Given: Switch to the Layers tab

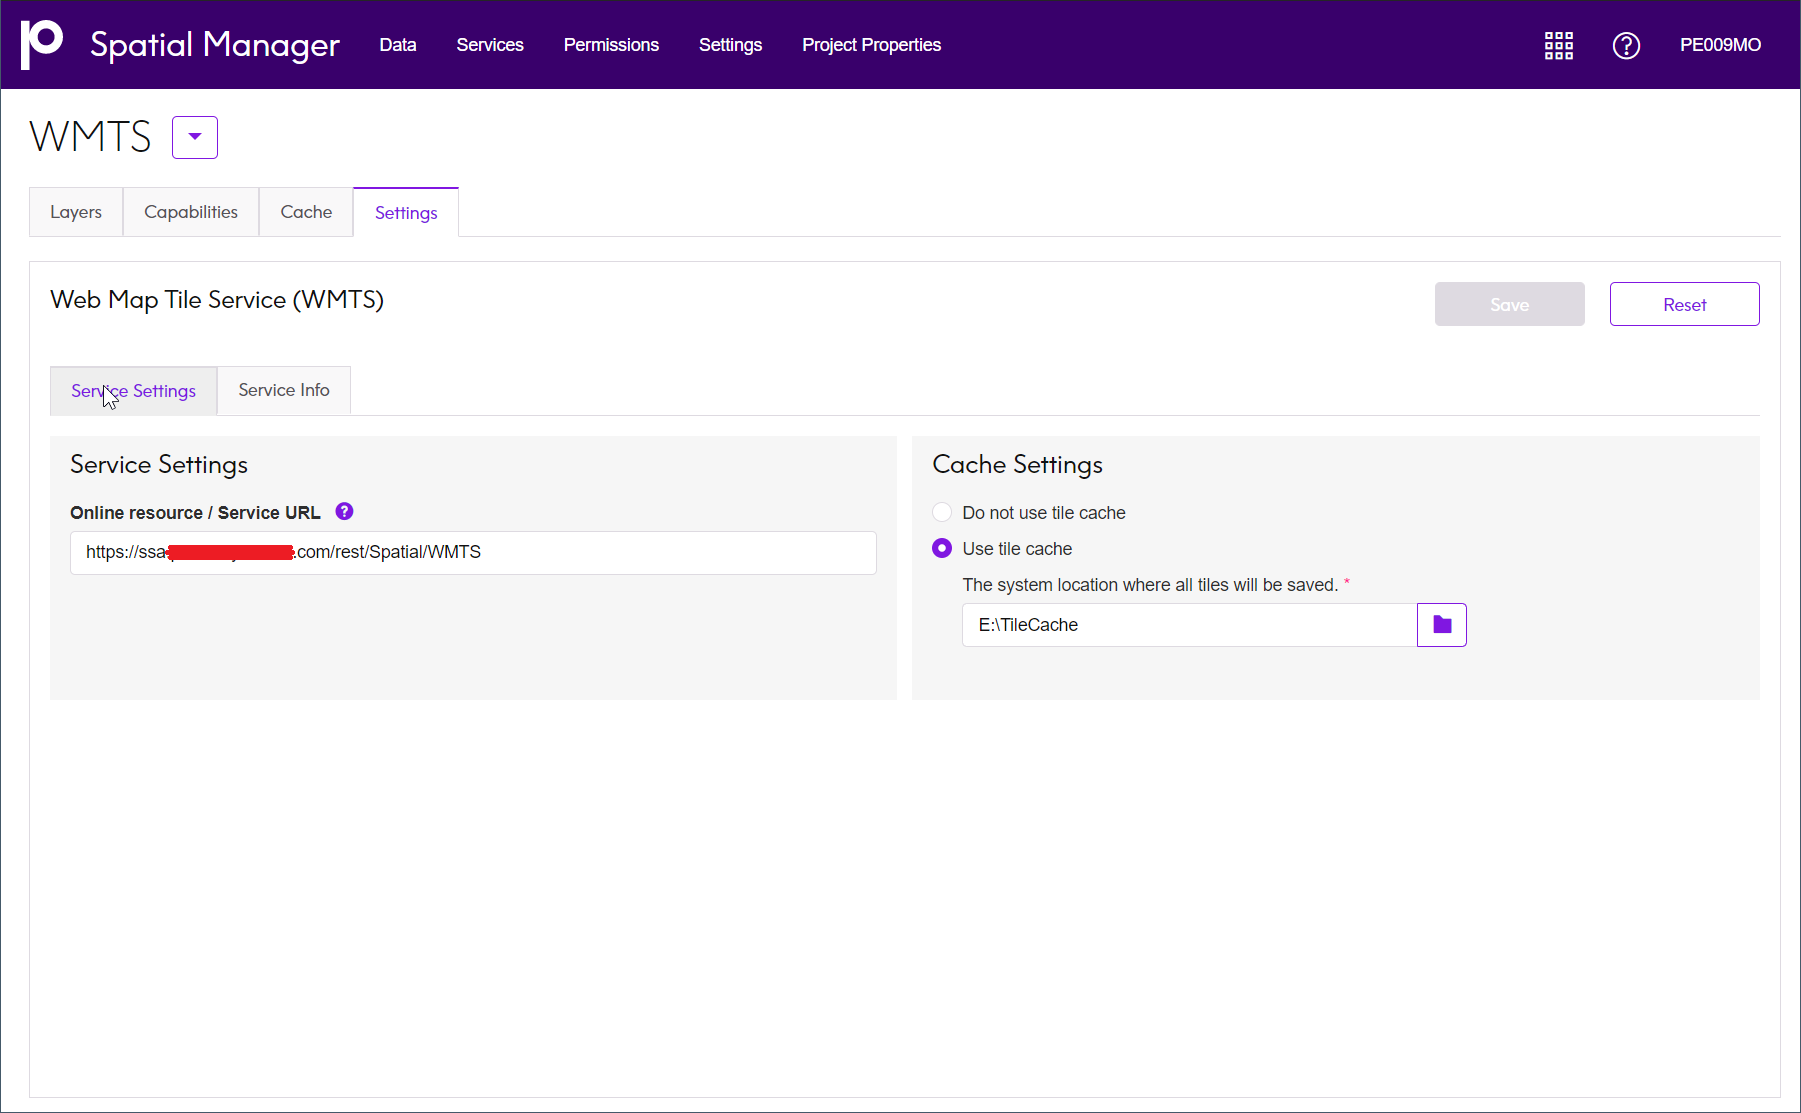Looking at the screenshot, I should [76, 212].
